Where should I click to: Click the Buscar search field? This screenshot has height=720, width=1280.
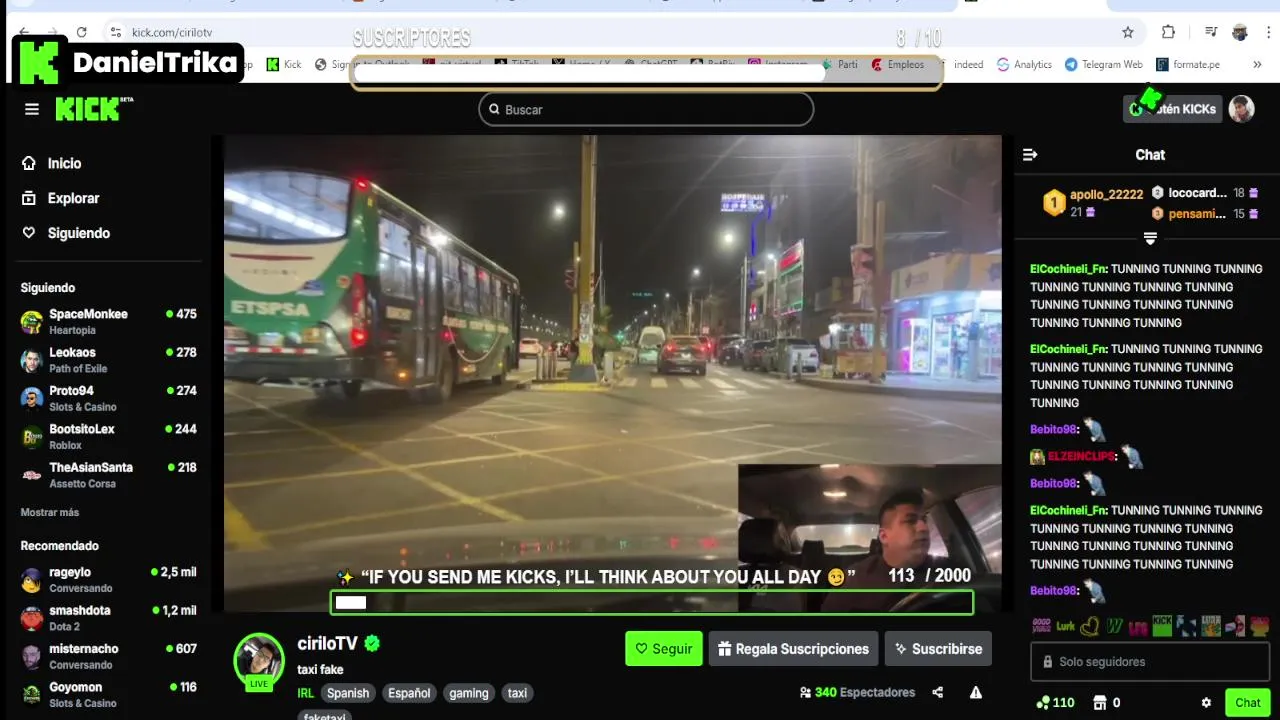point(646,109)
